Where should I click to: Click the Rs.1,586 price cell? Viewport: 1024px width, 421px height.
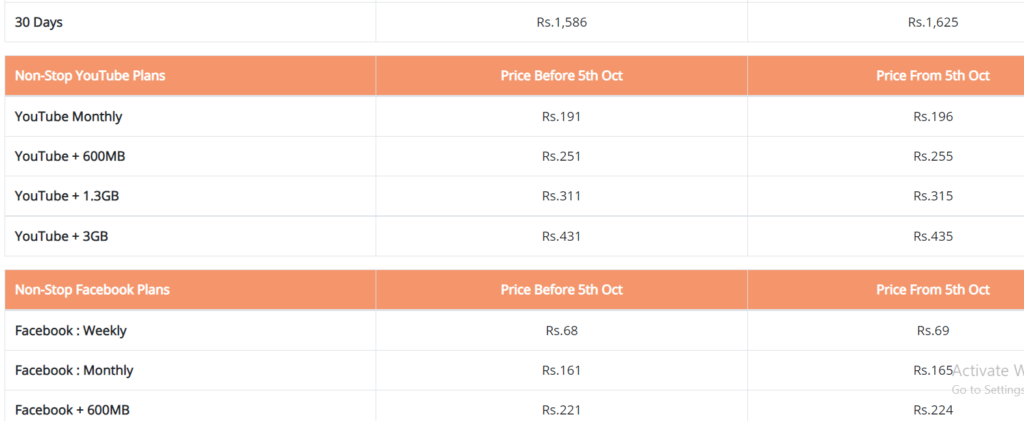coord(562,22)
